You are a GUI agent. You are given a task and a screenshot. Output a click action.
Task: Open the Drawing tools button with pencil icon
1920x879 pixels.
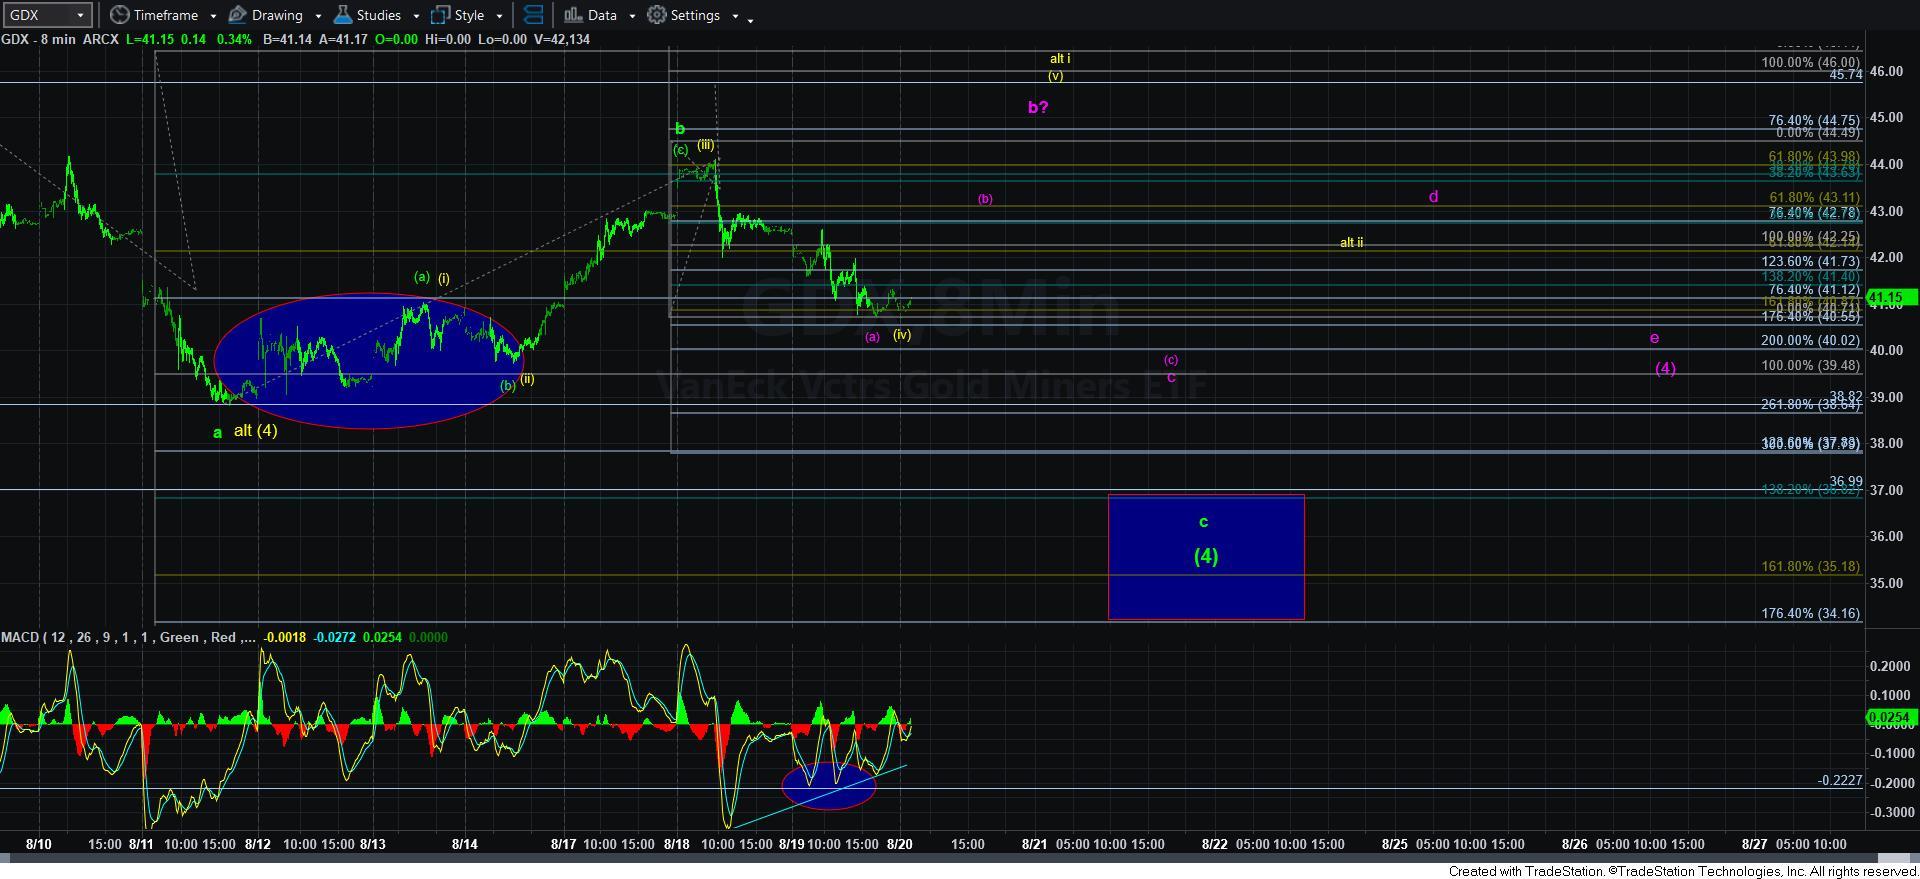coord(266,15)
